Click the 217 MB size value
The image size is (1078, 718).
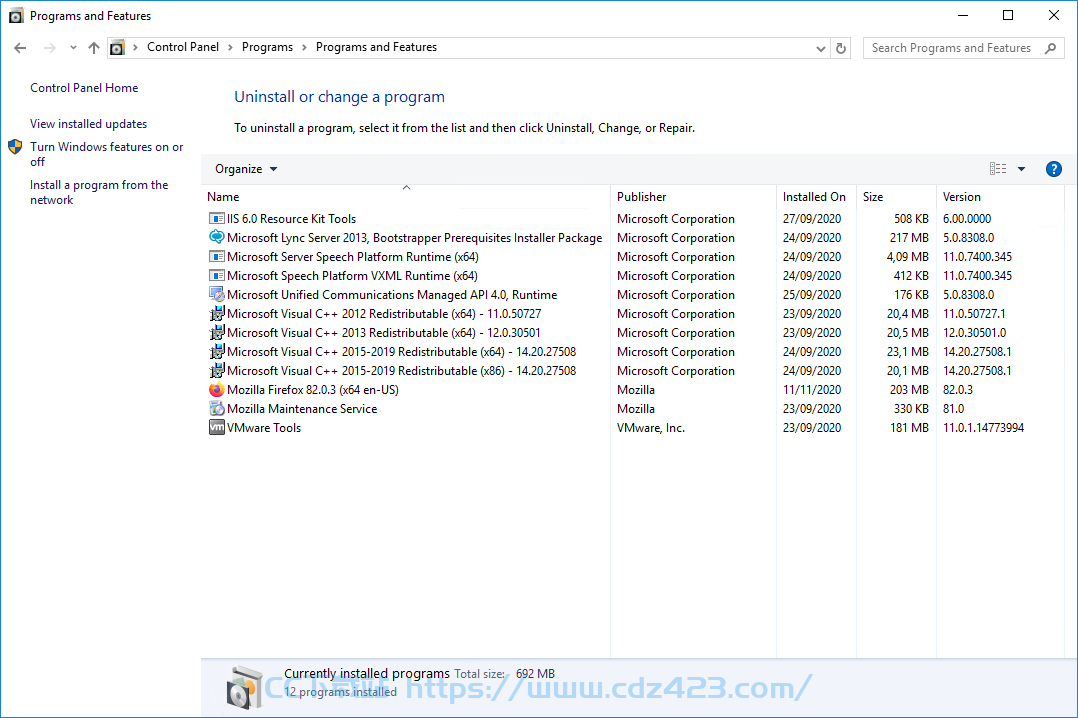coord(909,238)
